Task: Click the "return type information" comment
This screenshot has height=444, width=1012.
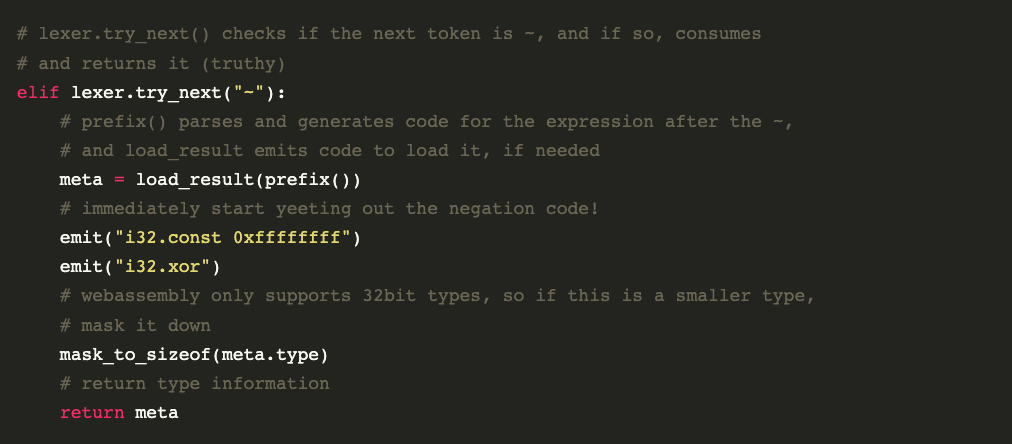Action: (194, 383)
